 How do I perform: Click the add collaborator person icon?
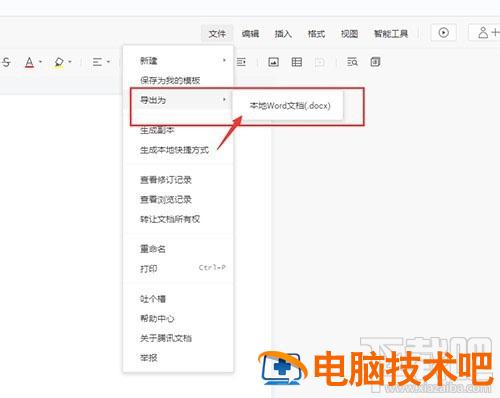(483, 33)
